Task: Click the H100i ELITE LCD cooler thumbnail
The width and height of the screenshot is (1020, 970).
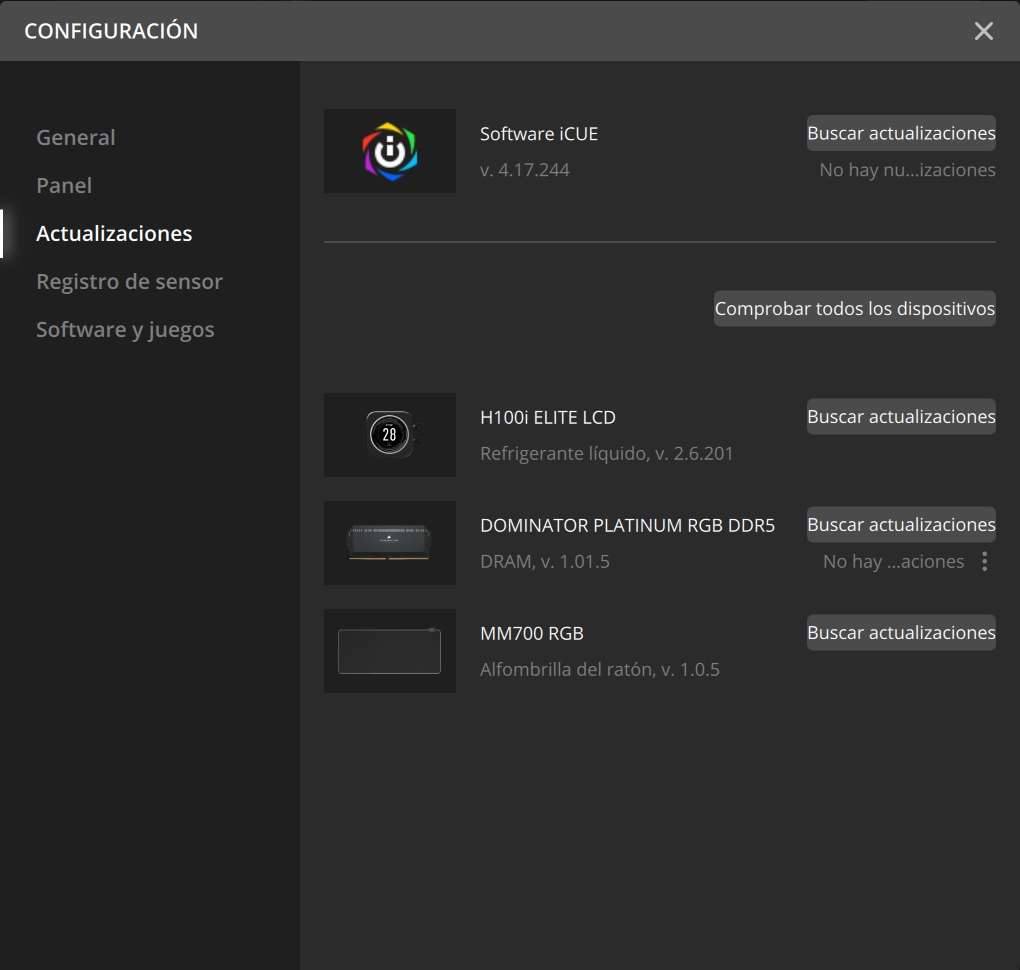Action: point(390,435)
